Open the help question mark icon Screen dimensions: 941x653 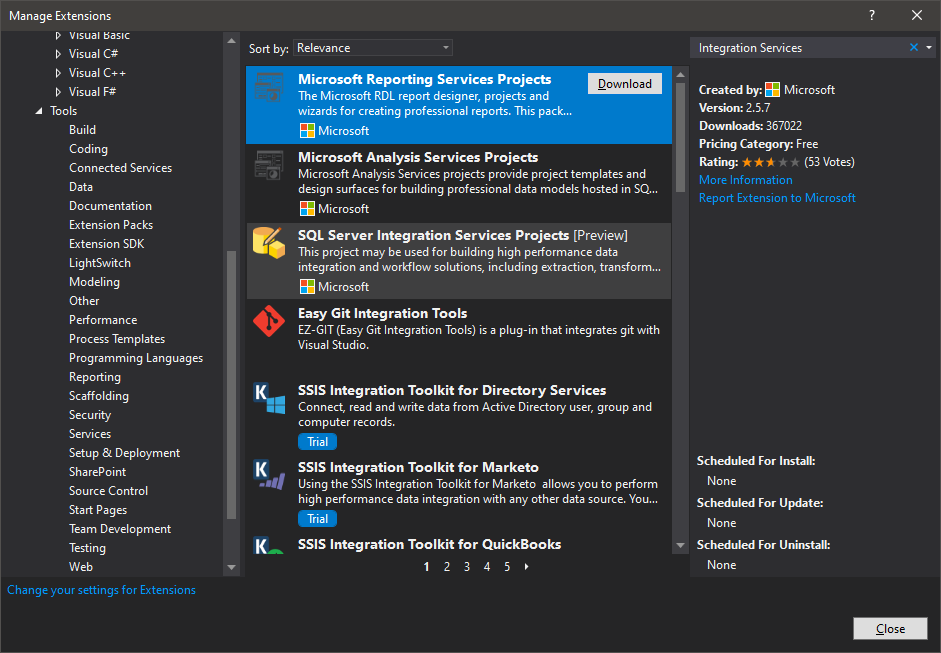[872, 15]
